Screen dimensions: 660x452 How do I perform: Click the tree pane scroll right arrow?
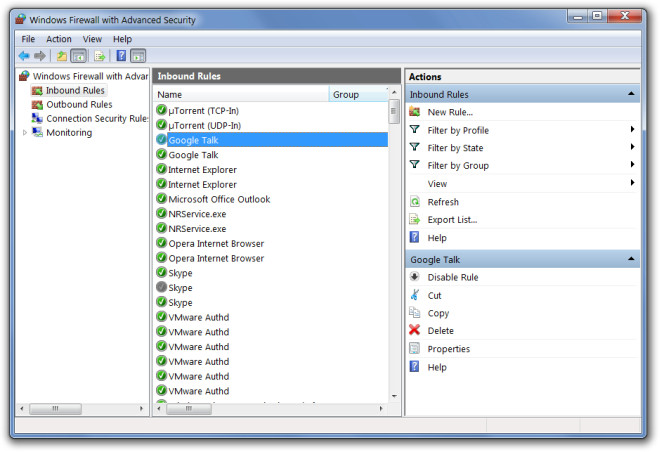tap(141, 408)
